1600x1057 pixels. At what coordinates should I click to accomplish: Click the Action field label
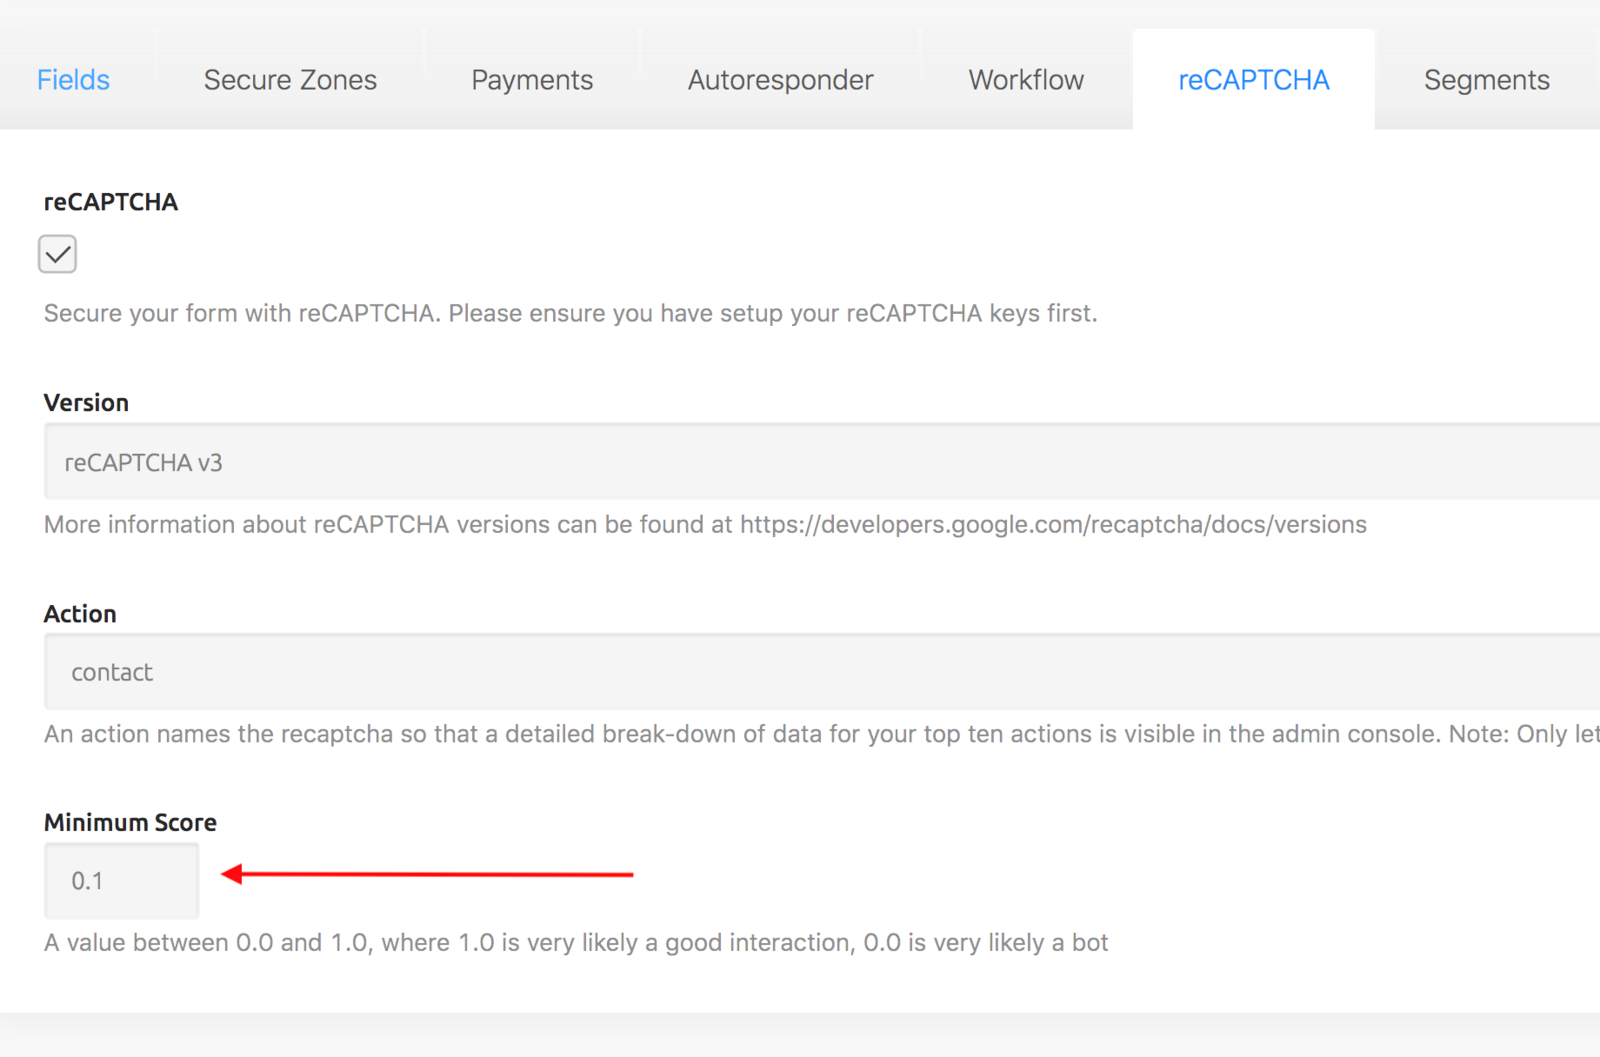pyautogui.click(x=80, y=614)
